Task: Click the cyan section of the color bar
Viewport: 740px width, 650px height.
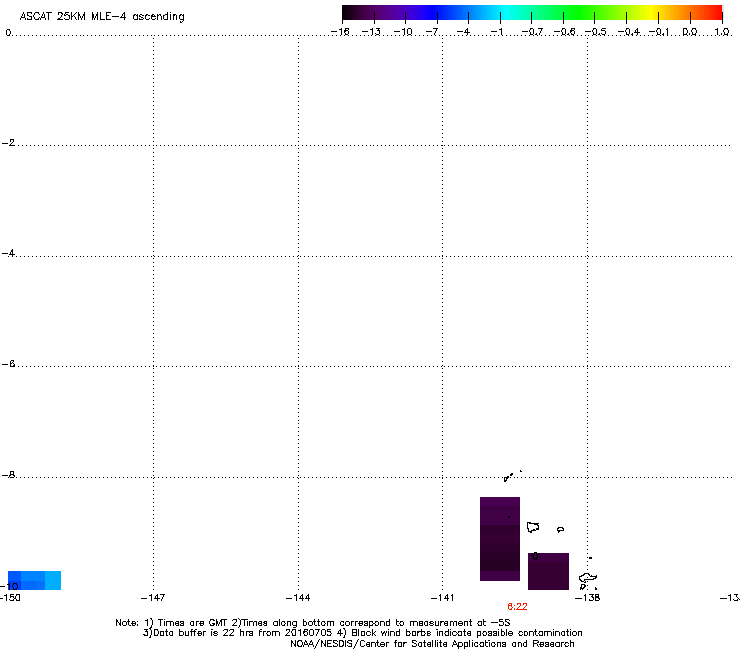Action: click(x=507, y=13)
